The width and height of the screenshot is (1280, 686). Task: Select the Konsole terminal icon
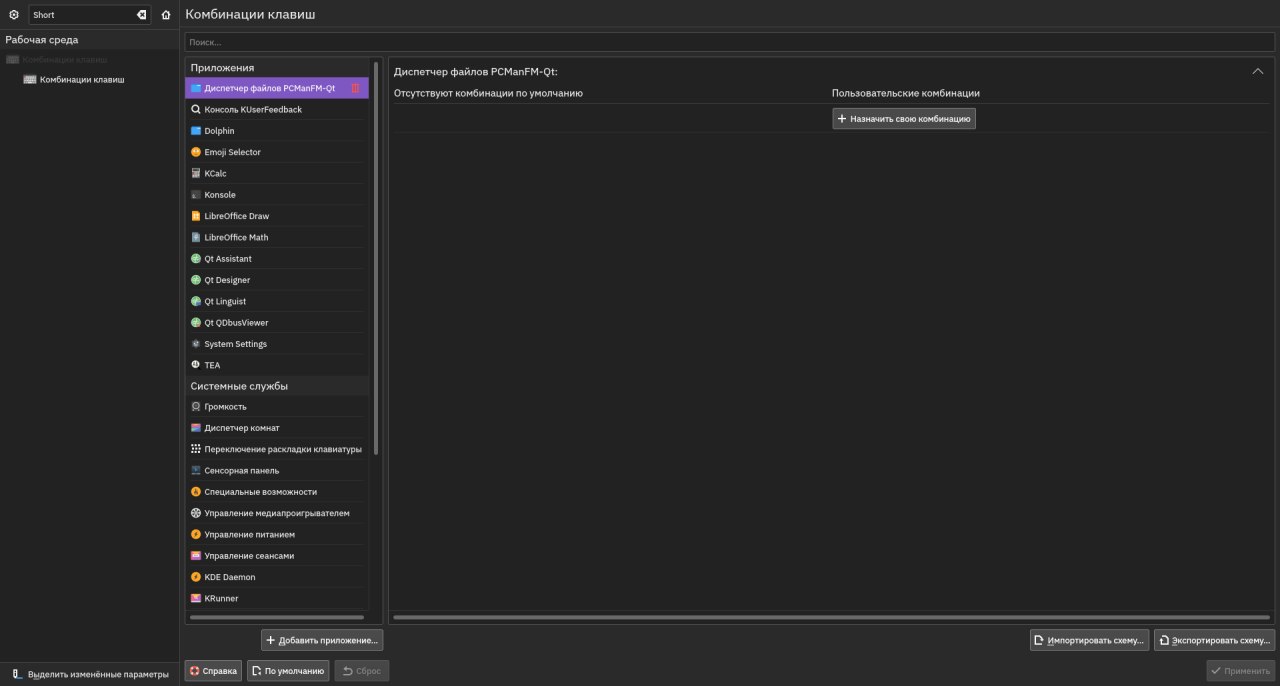pos(196,195)
